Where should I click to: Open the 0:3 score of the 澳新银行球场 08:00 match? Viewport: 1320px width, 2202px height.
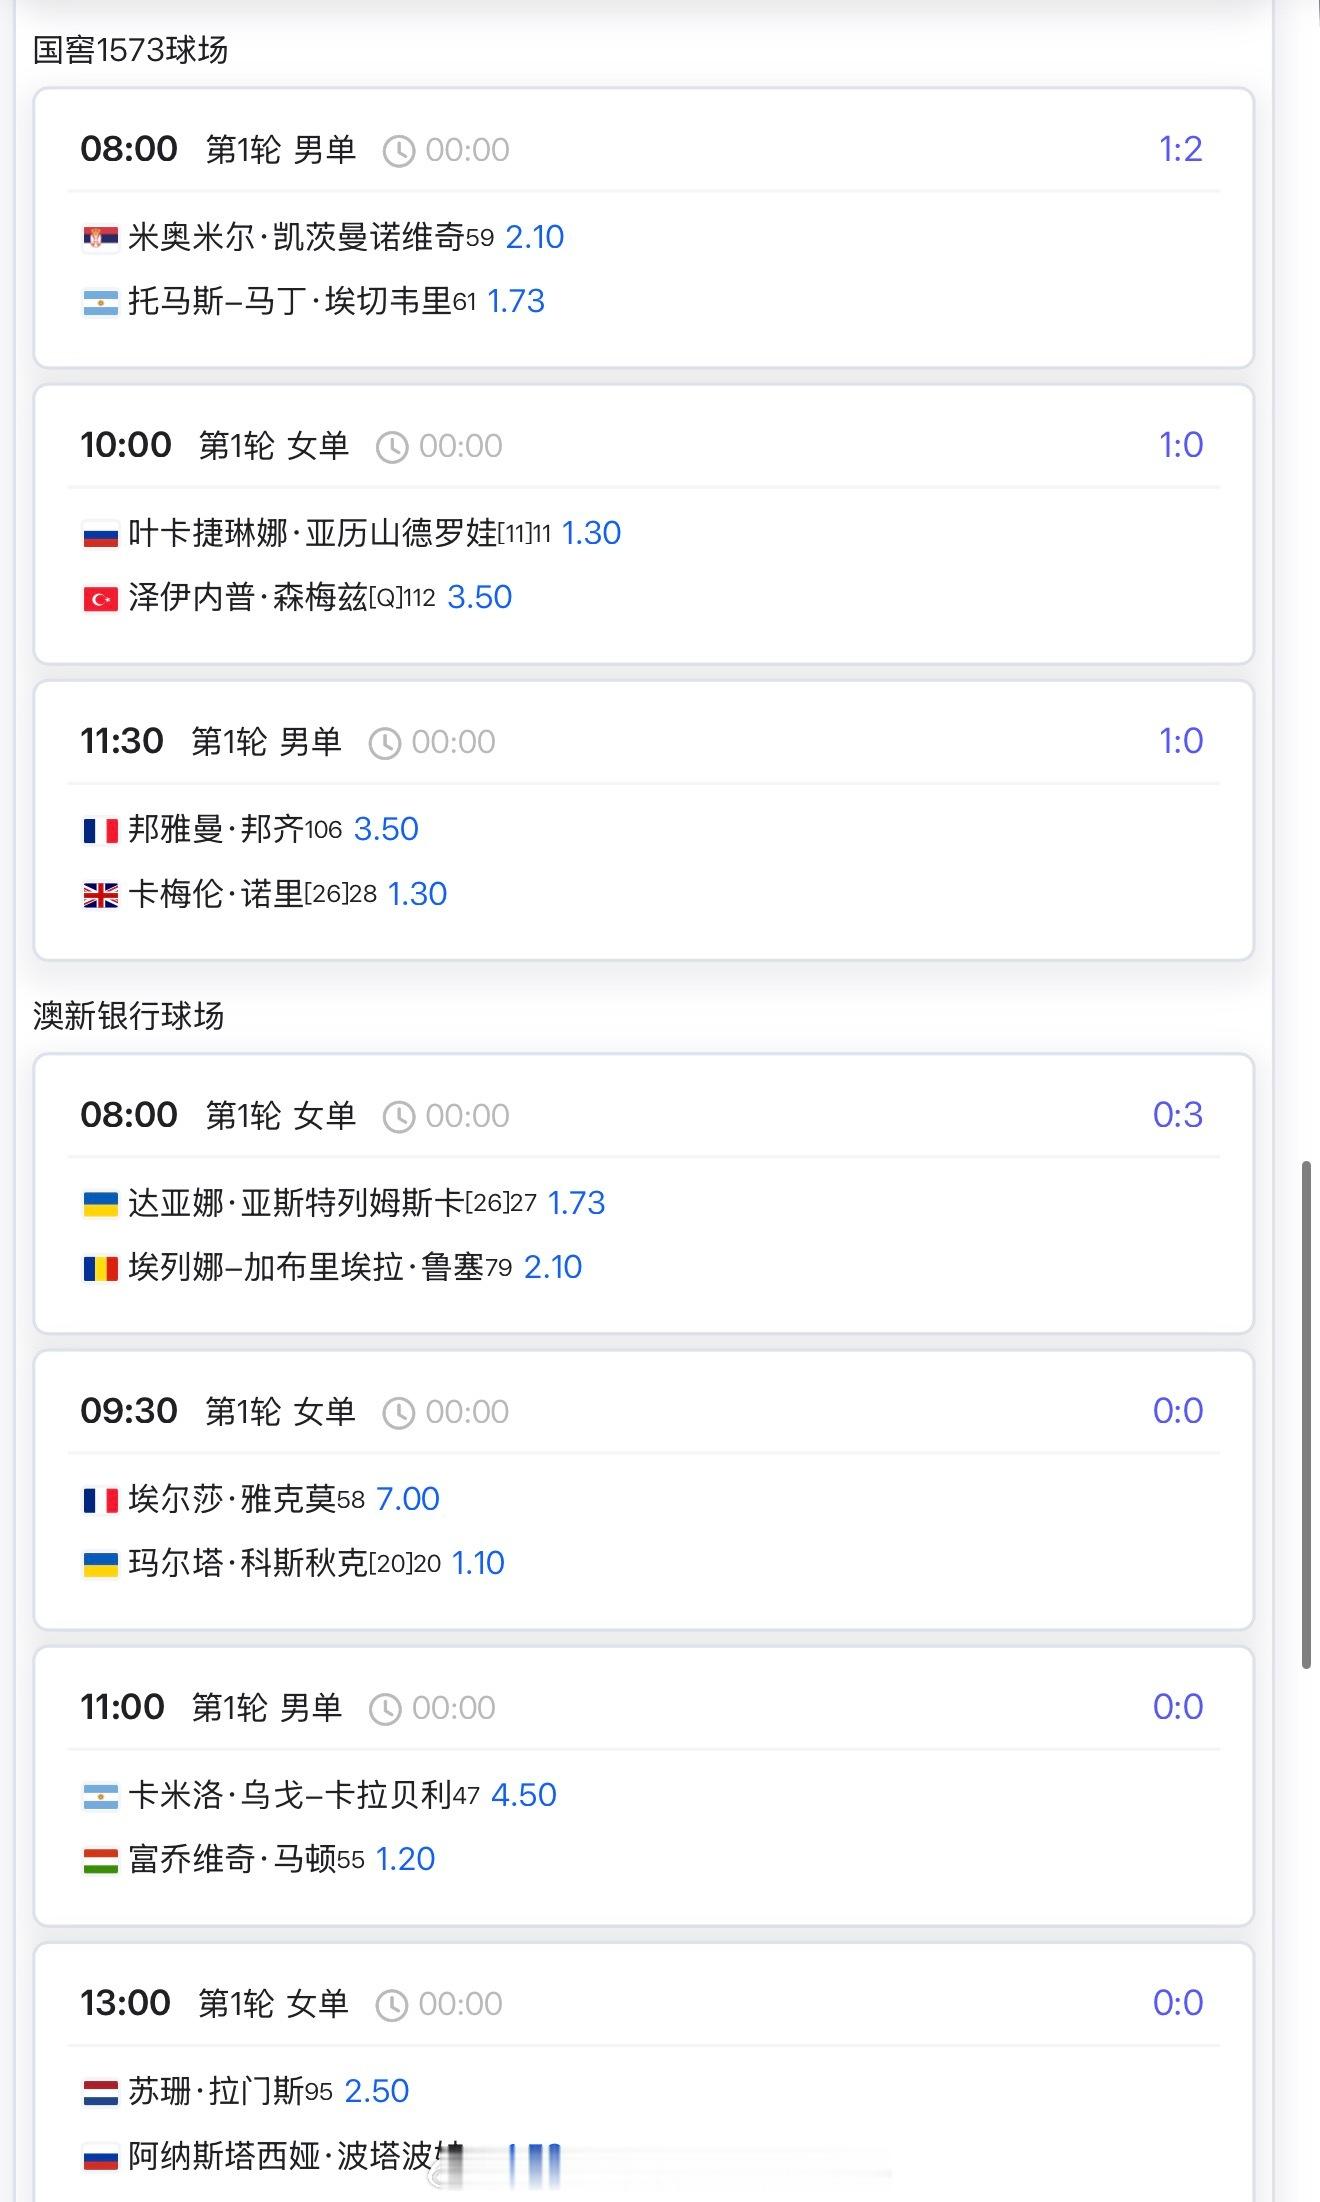coord(1178,1115)
